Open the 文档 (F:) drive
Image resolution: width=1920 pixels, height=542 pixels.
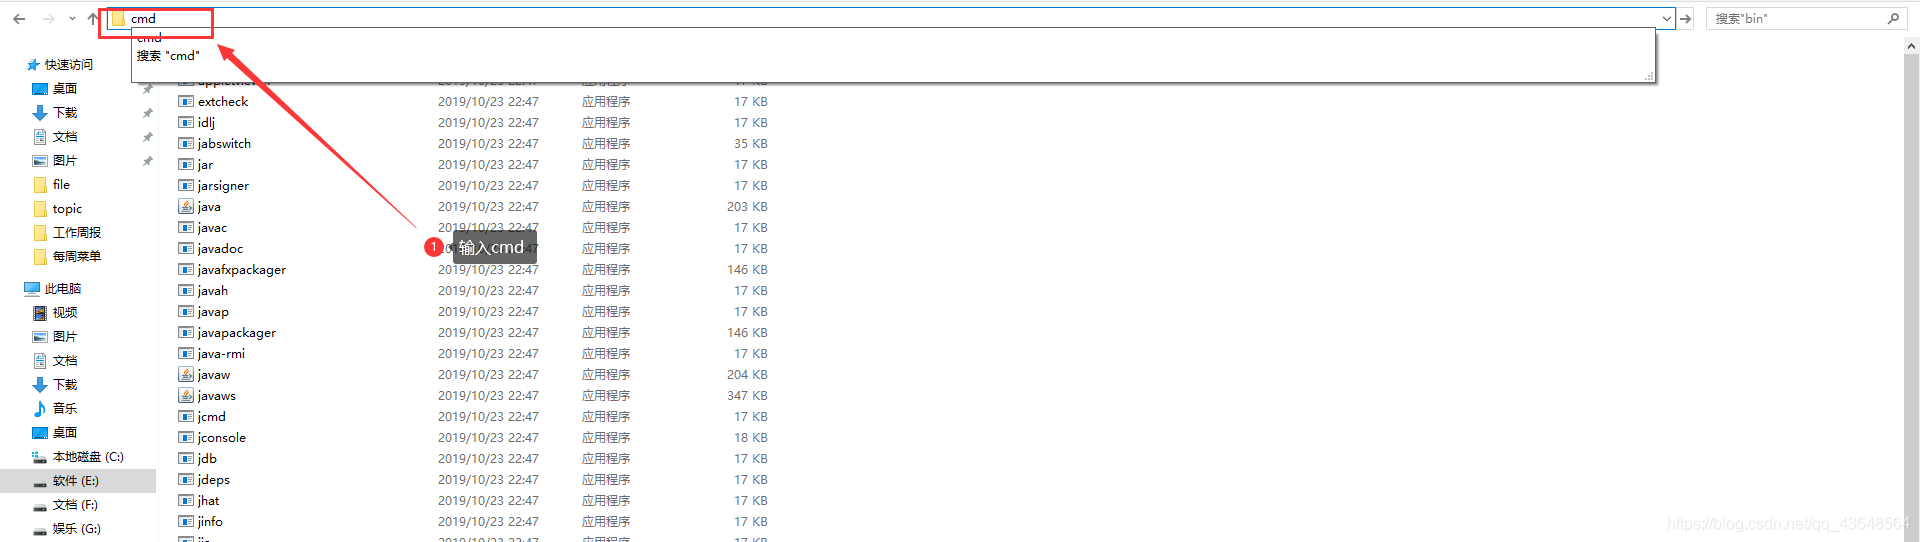coord(75,505)
